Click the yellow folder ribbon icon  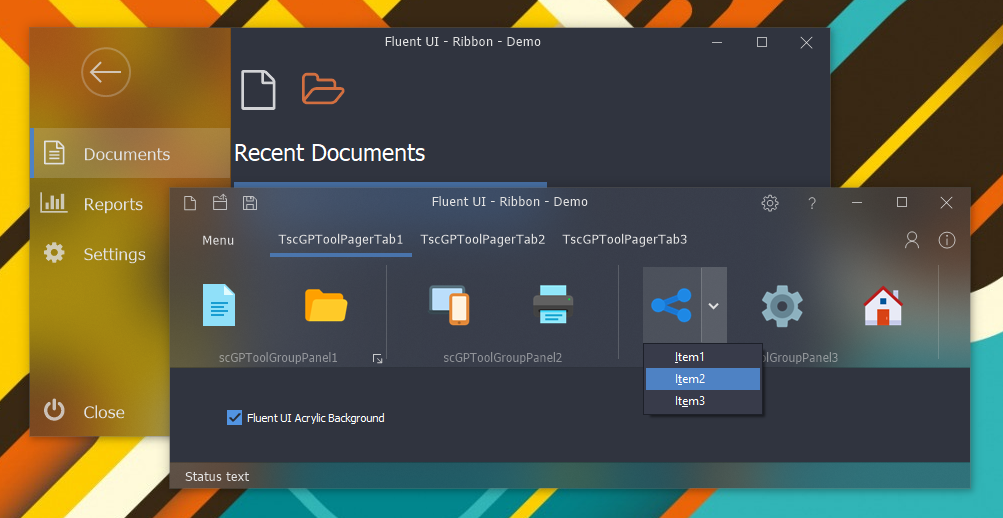326,305
